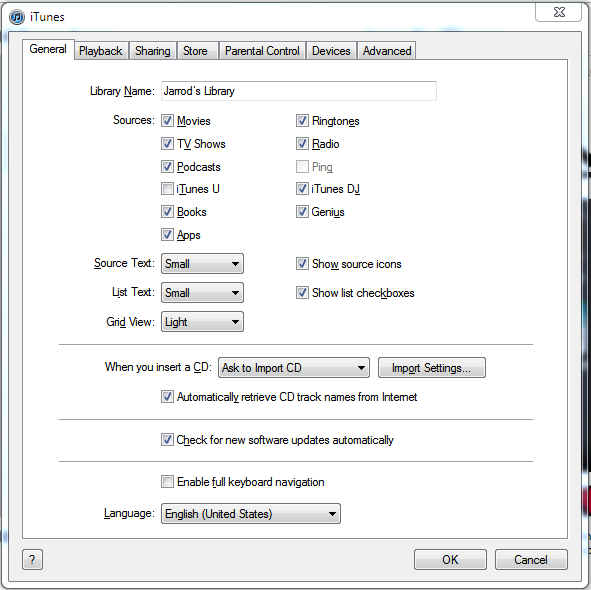Open the List Text size dropdown
Screen dimensions: 591x590
202,293
